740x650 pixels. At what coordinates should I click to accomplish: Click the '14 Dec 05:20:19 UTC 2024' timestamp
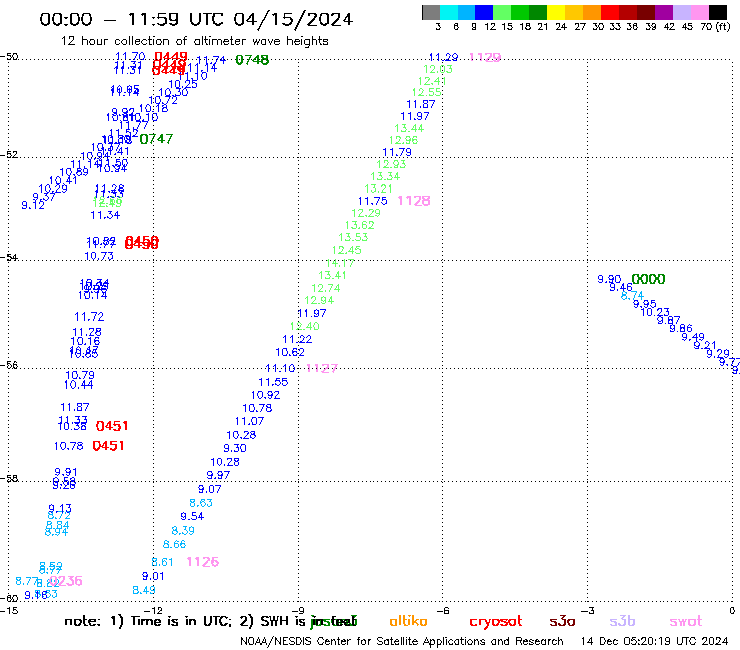pyautogui.click(x=654, y=641)
